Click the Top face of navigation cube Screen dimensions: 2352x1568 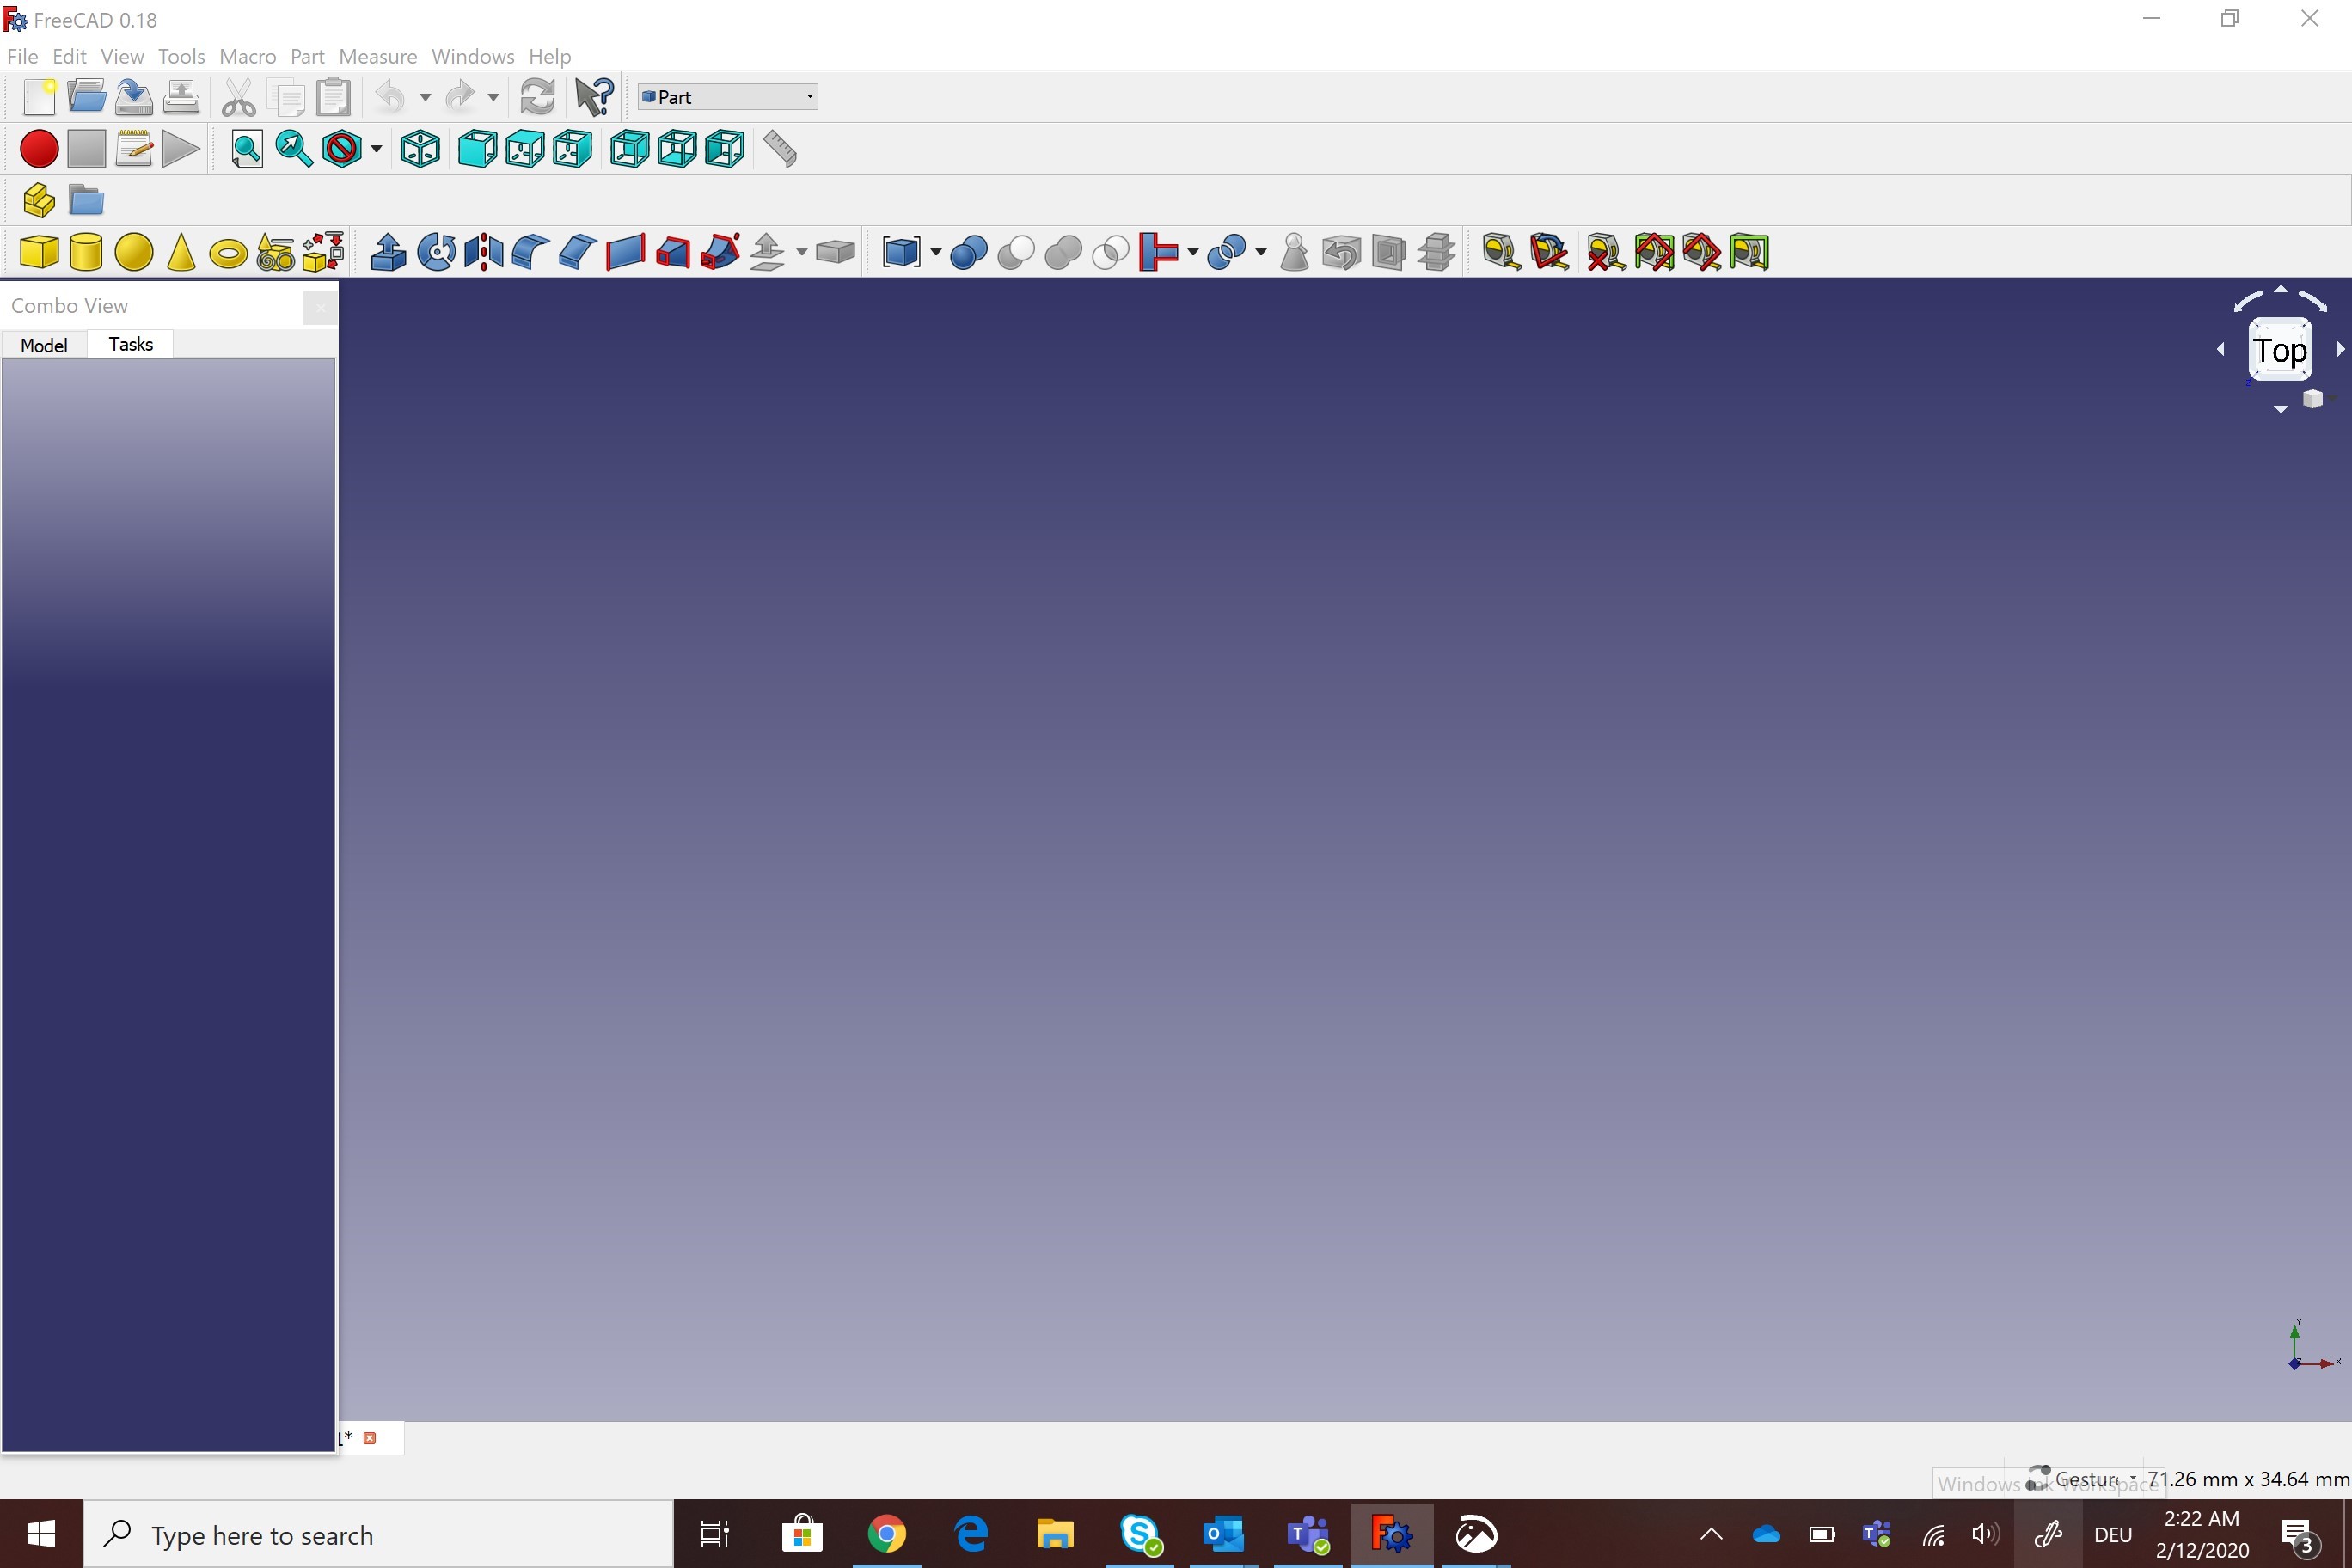(x=2279, y=350)
